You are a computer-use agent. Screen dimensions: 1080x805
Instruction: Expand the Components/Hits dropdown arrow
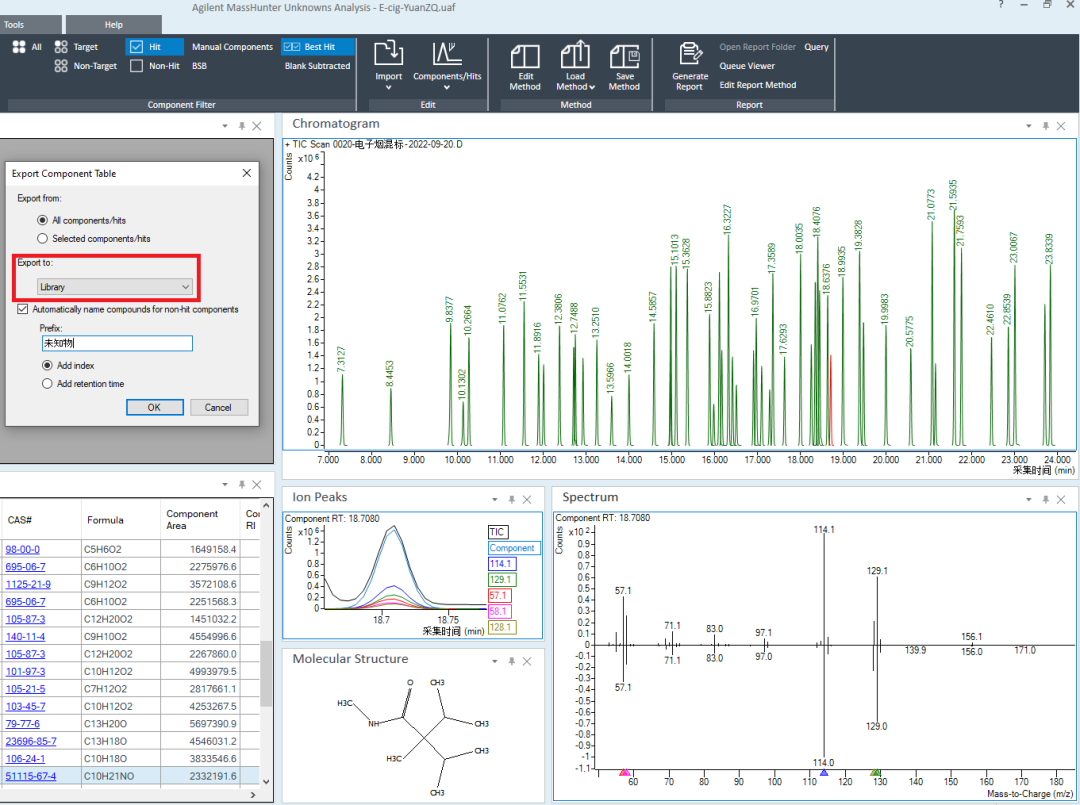(447, 87)
